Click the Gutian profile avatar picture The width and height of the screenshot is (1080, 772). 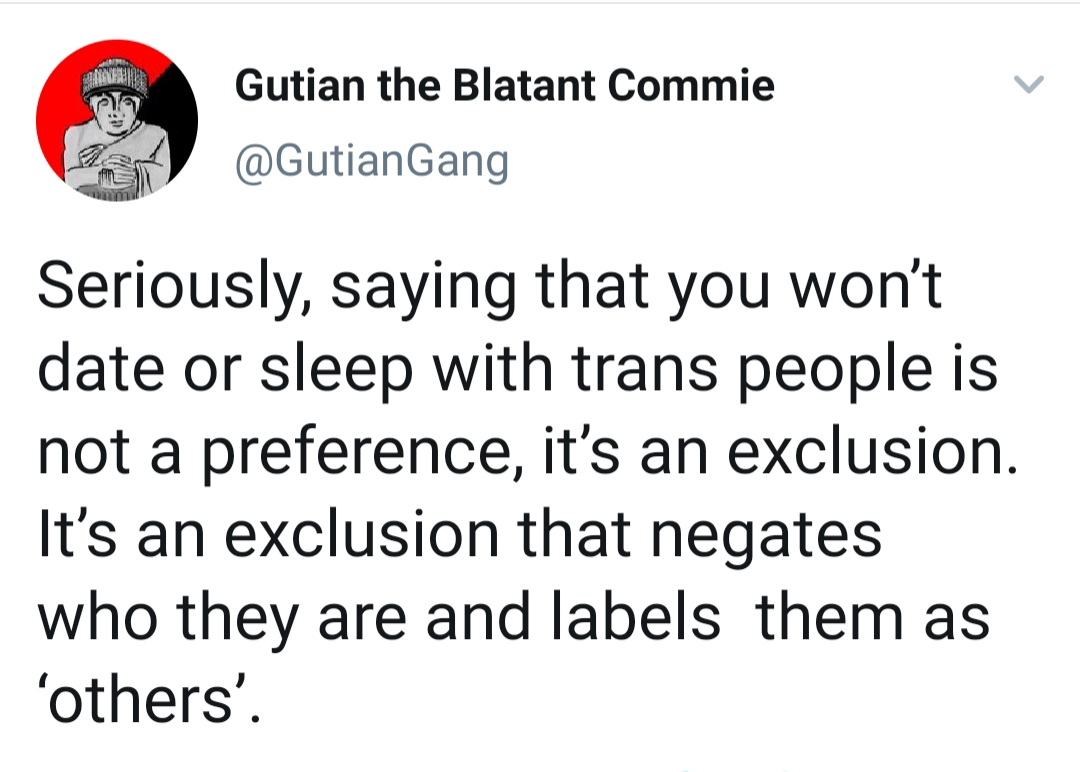(117, 121)
